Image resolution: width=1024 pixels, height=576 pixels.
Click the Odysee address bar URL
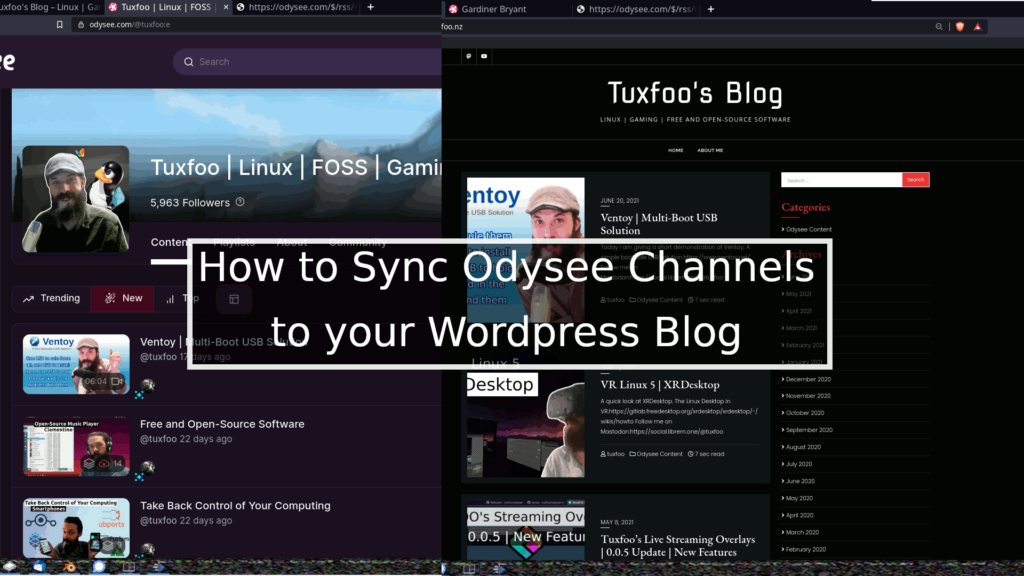[x=129, y=25]
